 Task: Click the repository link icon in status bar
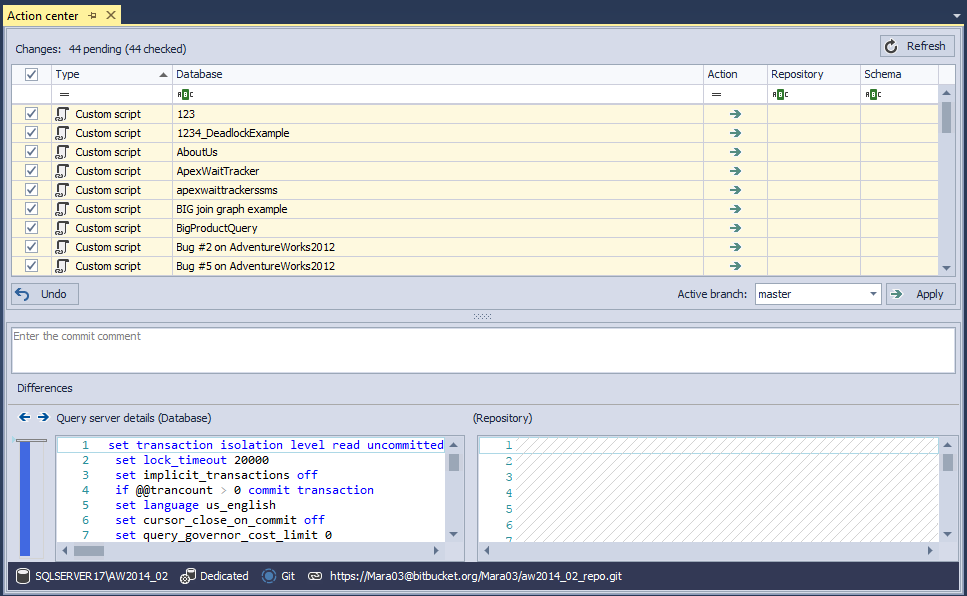click(315, 576)
